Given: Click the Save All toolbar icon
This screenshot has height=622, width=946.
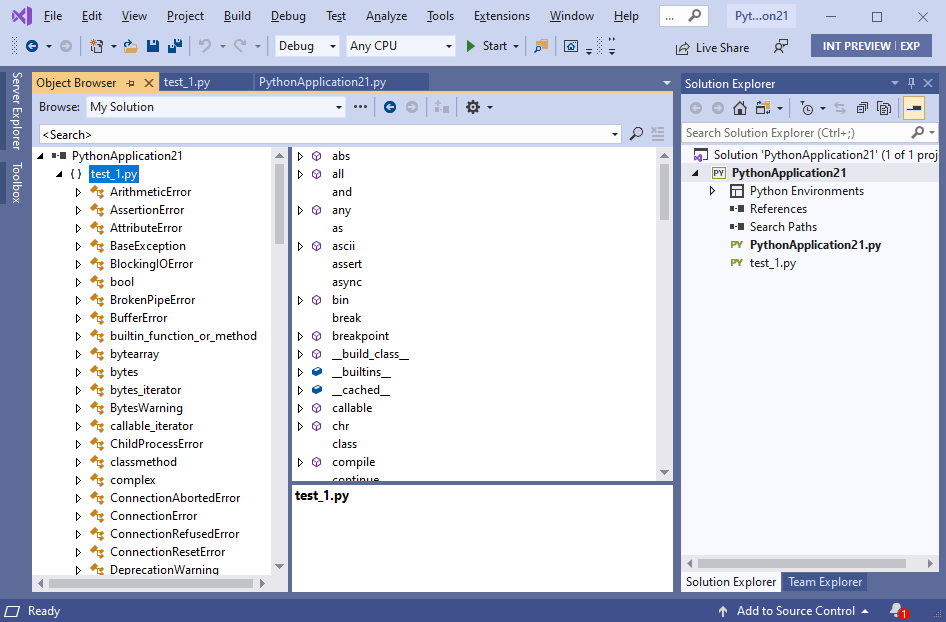Looking at the screenshot, I should [x=175, y=46].
